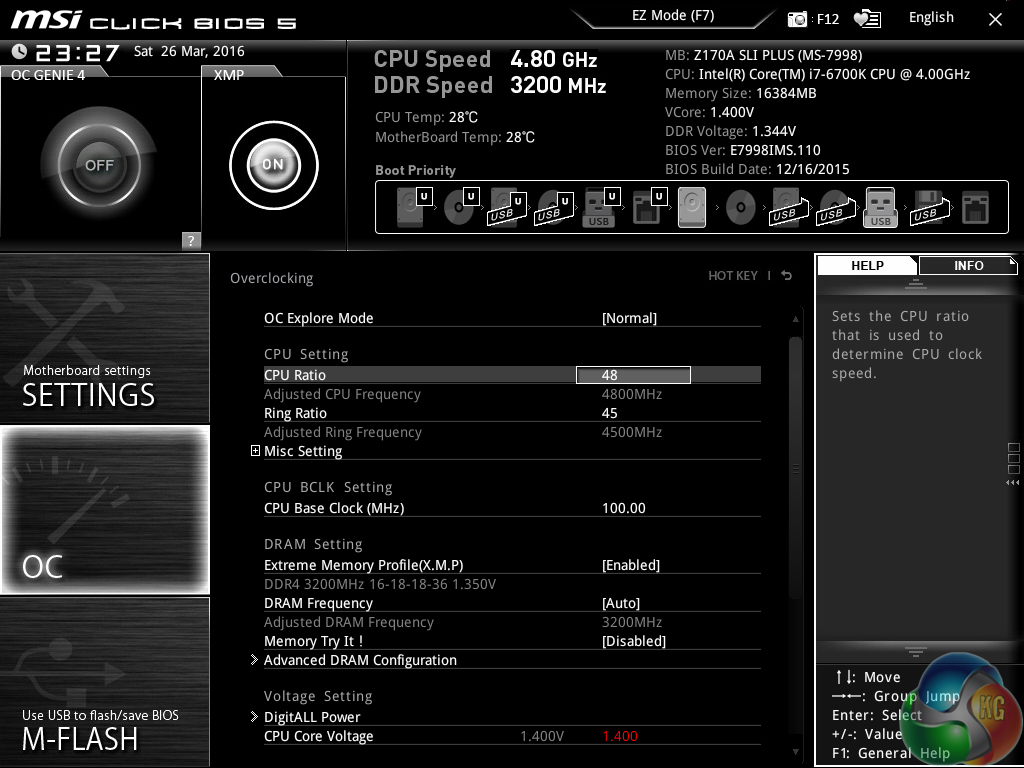Select the CPU Base Clock (MHz) label
1024x768 pixels.
(x=334, y=508)
